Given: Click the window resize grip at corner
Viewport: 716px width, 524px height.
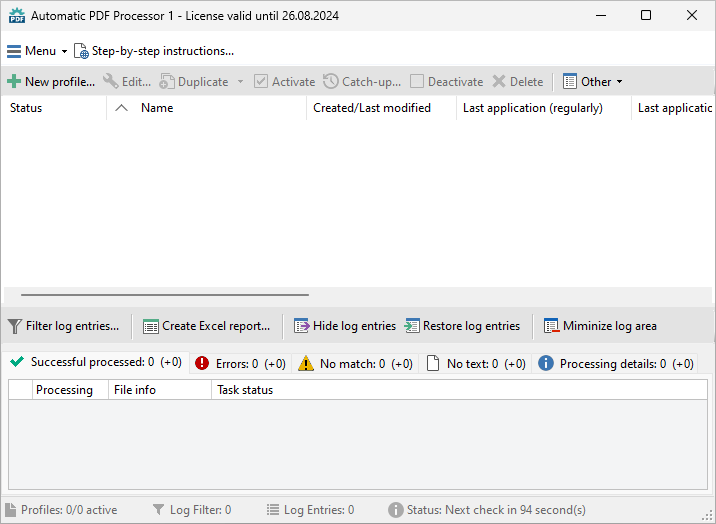Looking at the screenshot, I should (x=707, y=516).
